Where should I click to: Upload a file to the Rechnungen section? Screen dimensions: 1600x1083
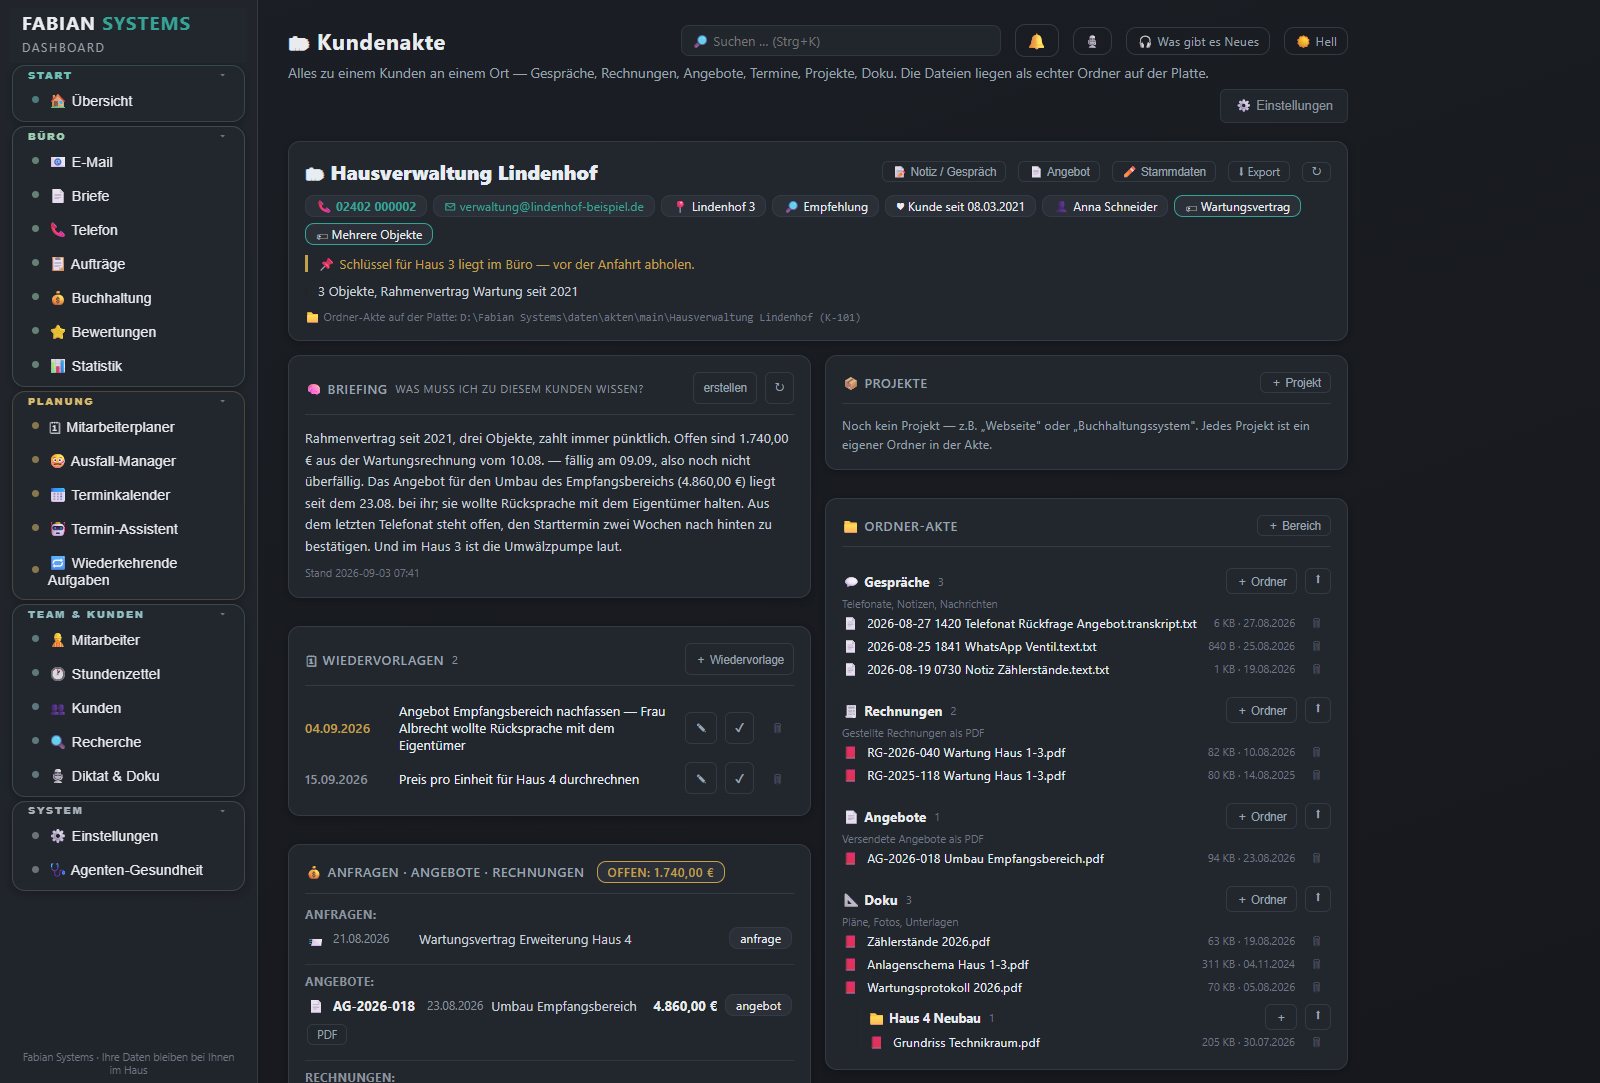pyautogui.click(x=1318, y=710)
